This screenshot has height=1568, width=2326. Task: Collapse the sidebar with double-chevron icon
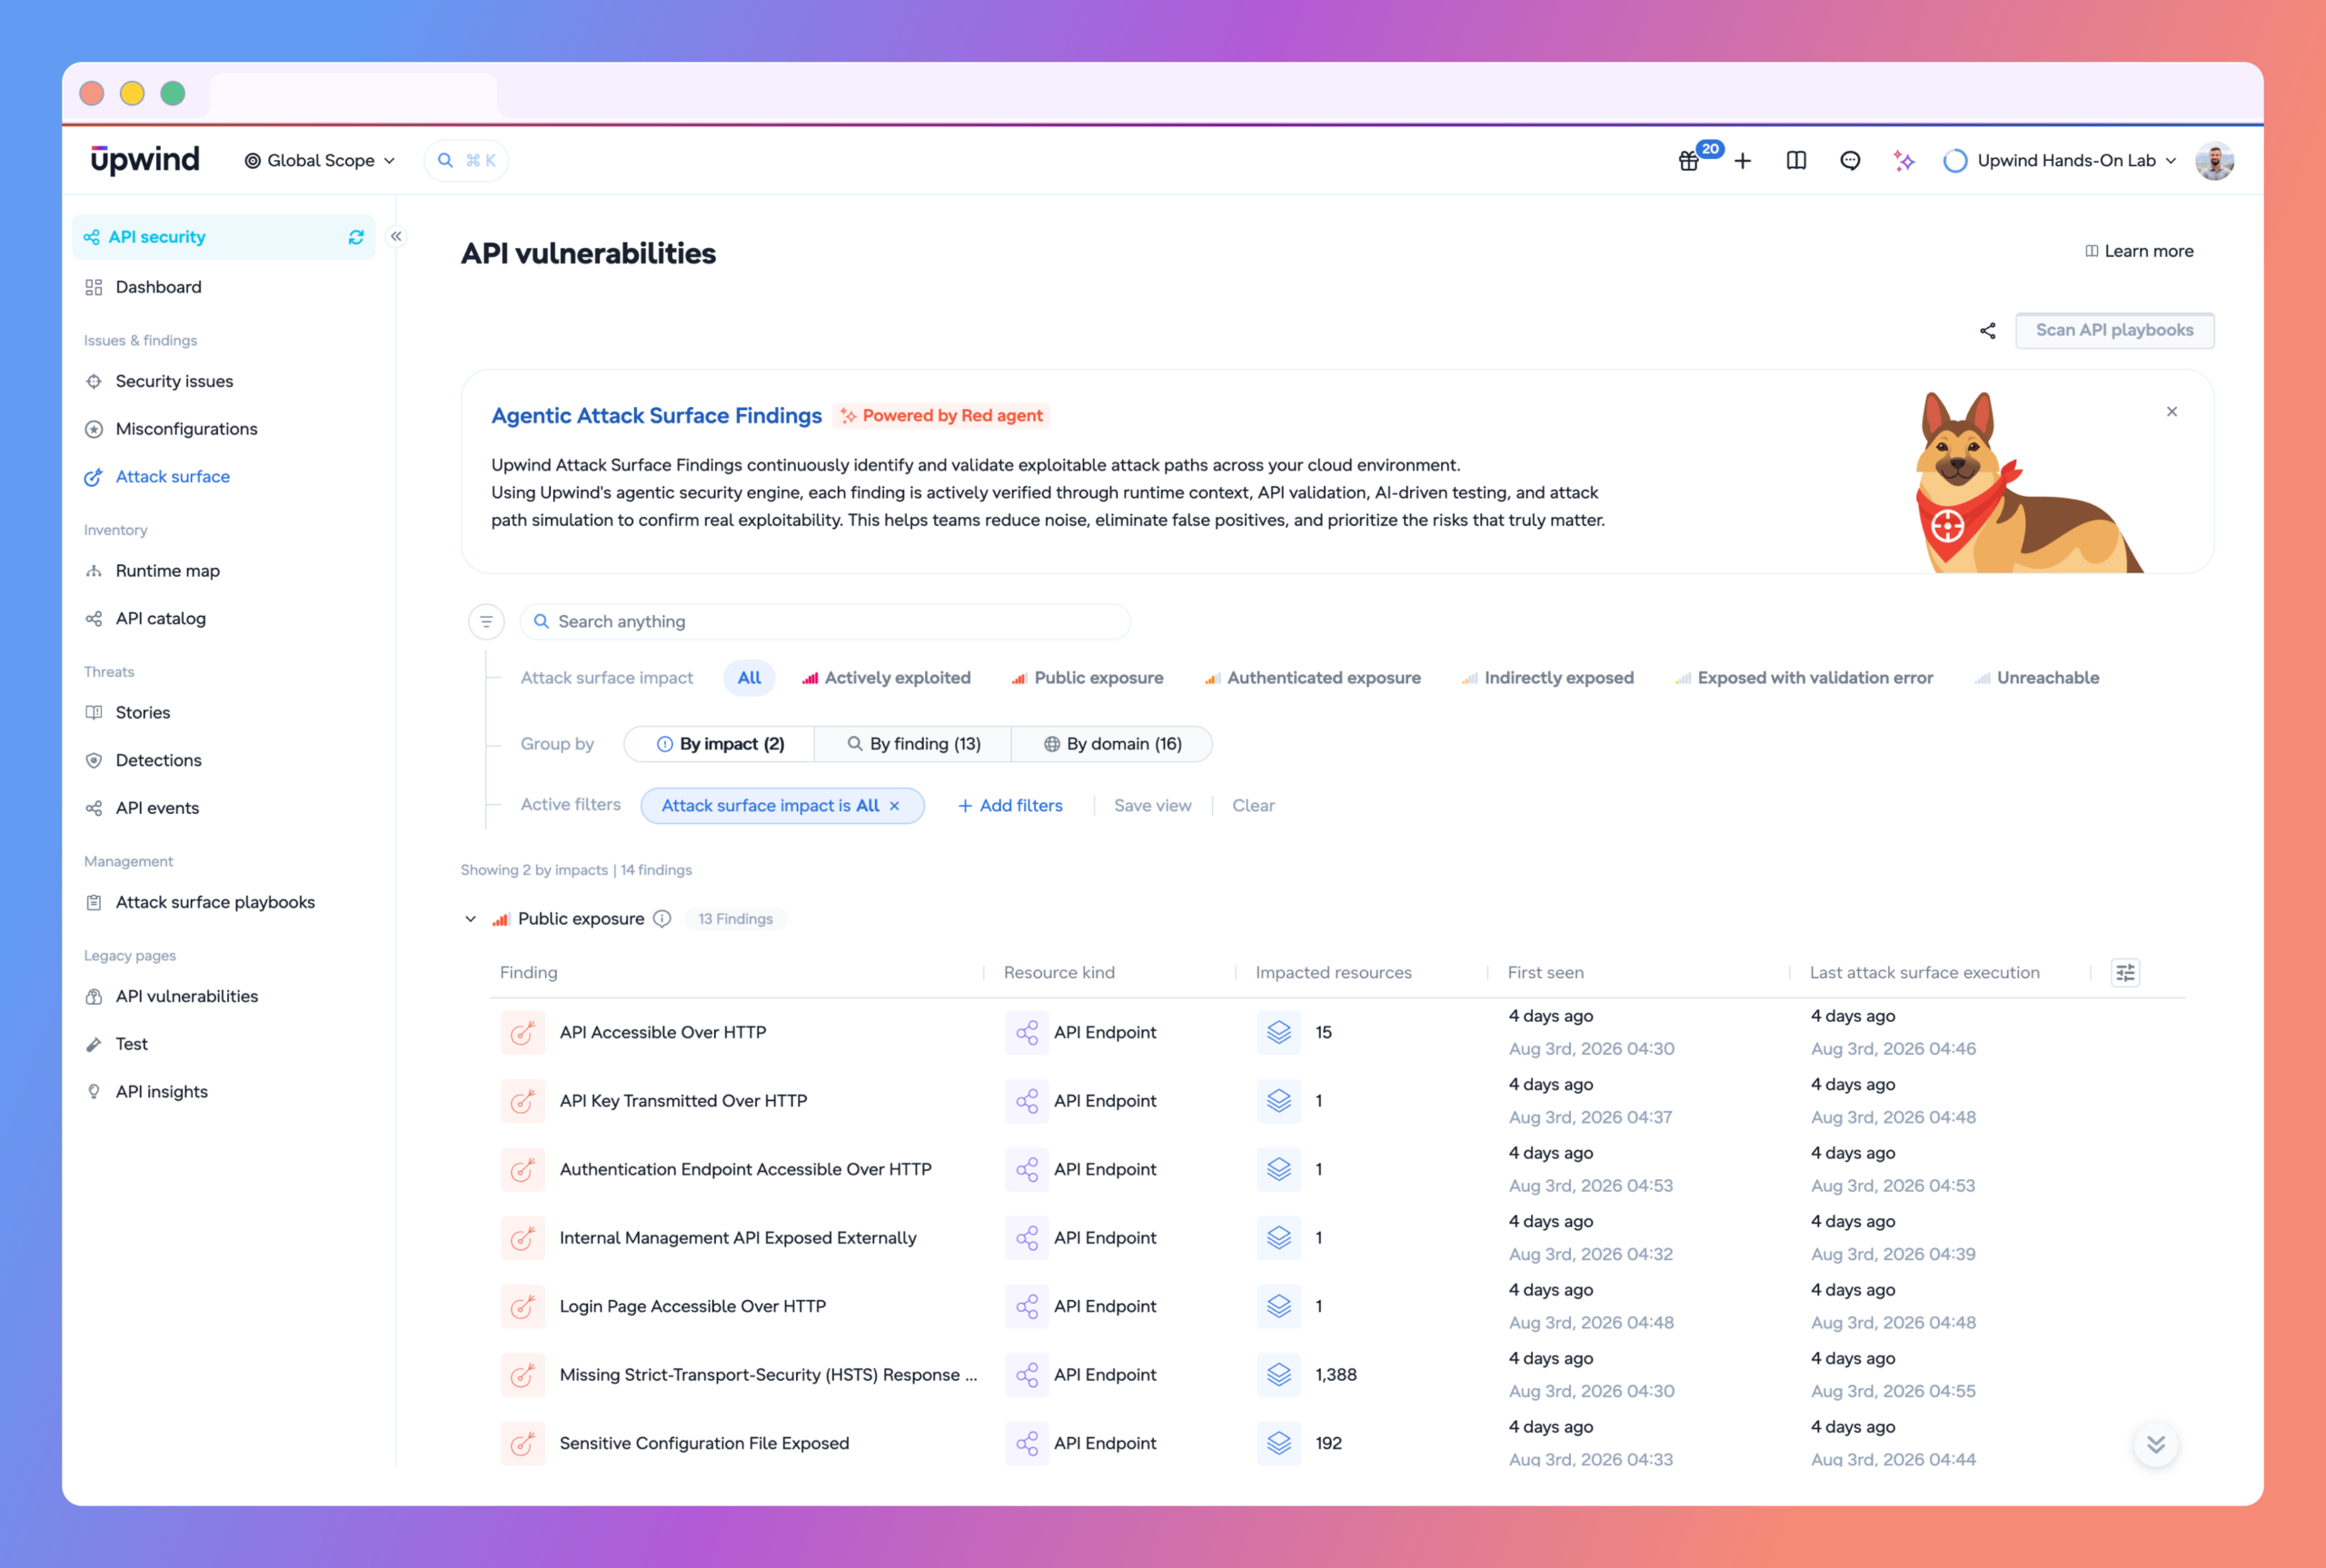pyautogui.click(x=396, y=237)
